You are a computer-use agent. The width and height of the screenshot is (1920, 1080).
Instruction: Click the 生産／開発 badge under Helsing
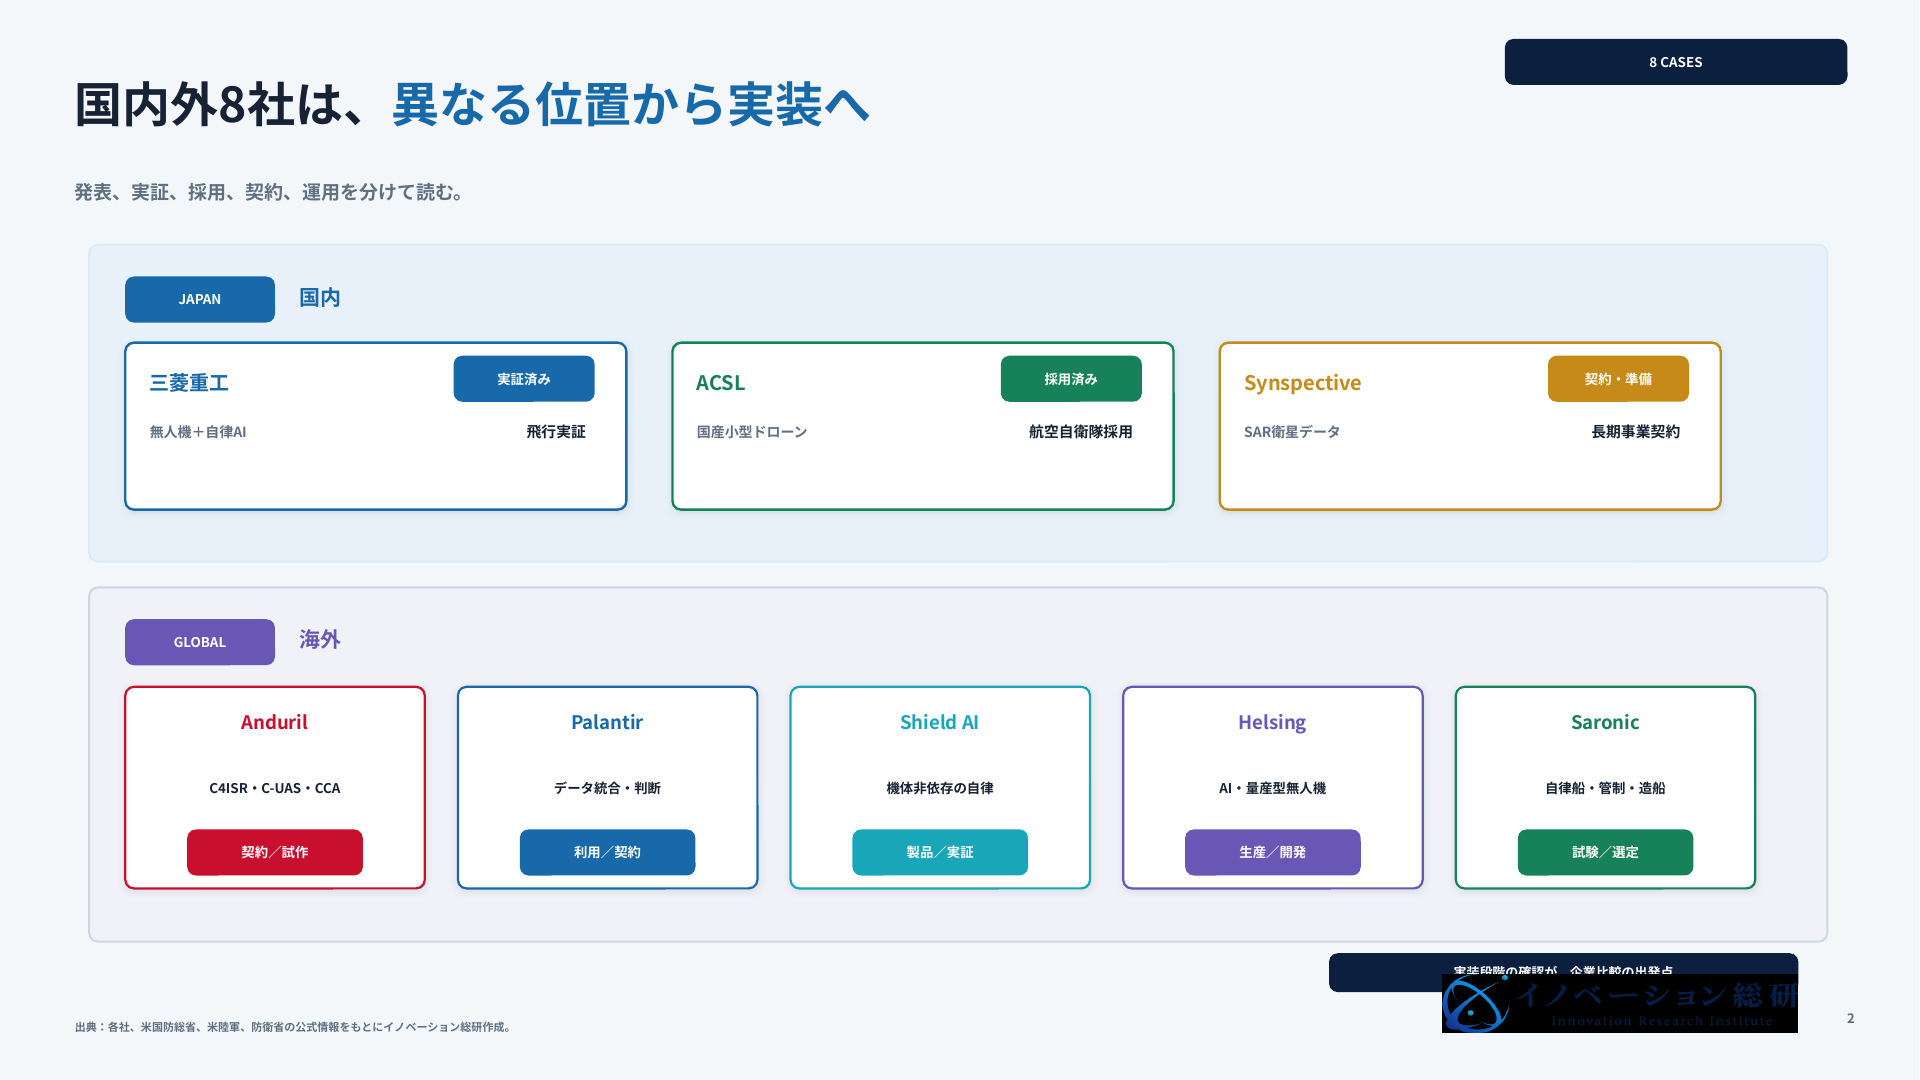pos(1273,852)
